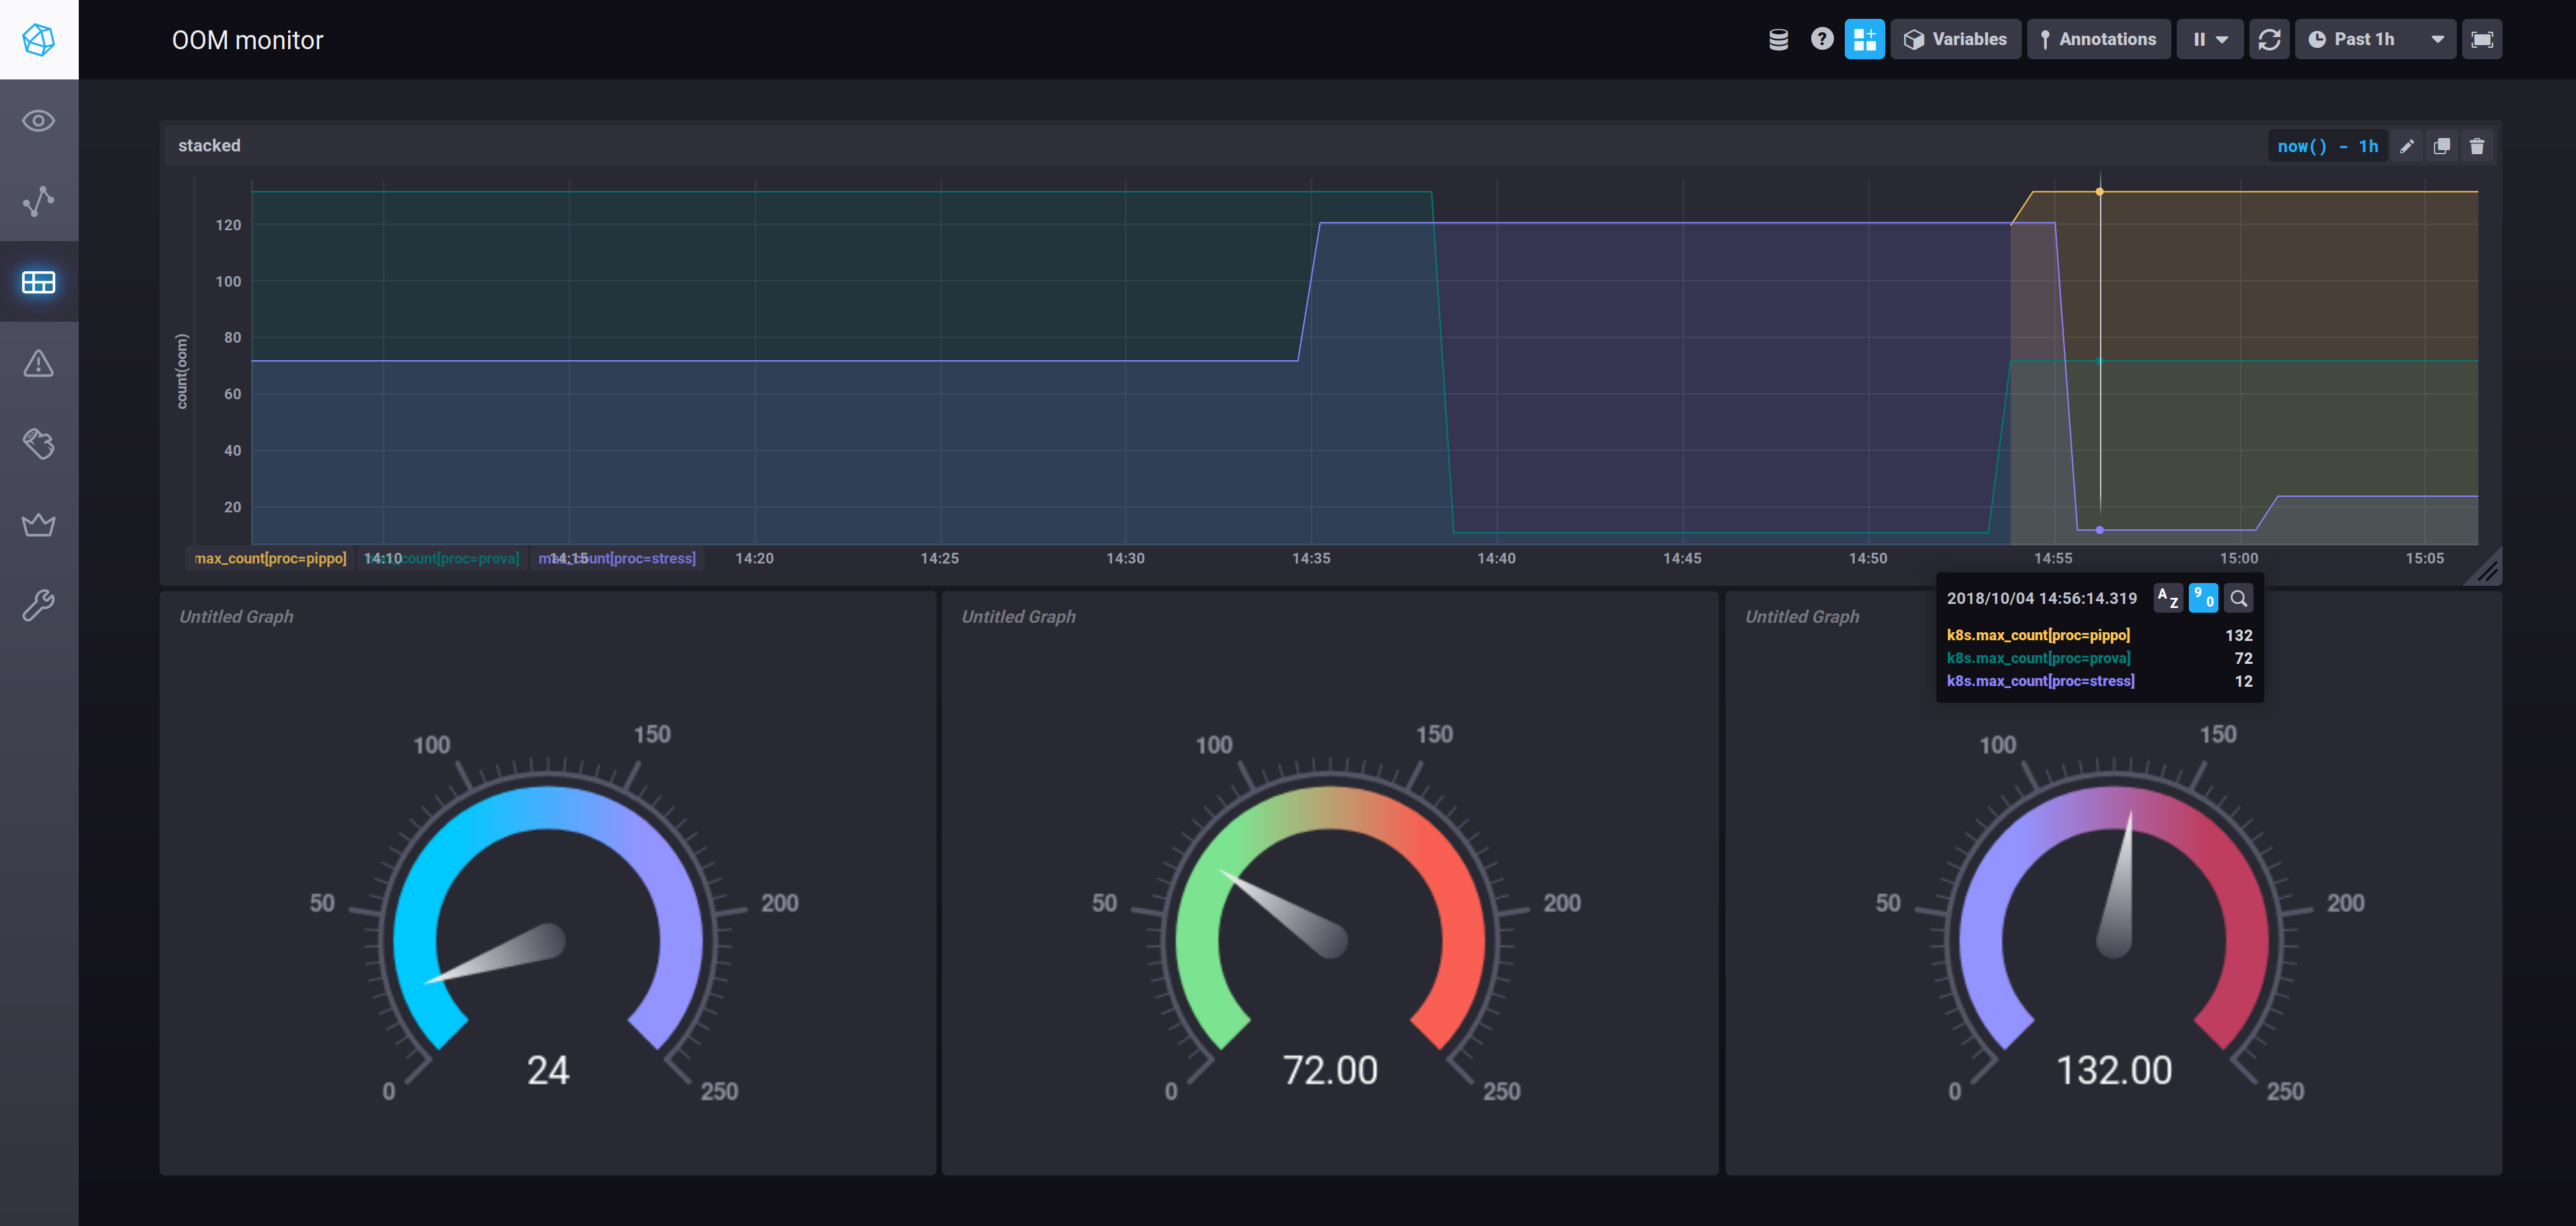Sort legend alphabetically with AZ button

pyautogui.click(x=2167, y=598)
